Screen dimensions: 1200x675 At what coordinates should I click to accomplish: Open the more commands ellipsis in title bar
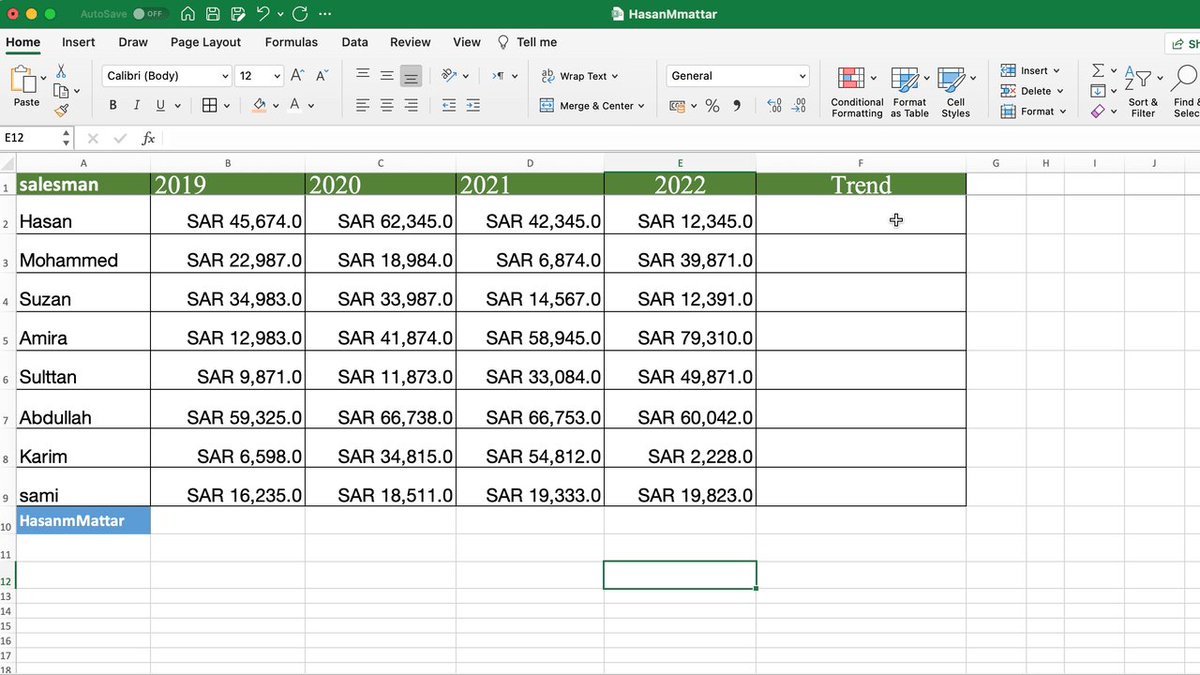coord(325,15)
